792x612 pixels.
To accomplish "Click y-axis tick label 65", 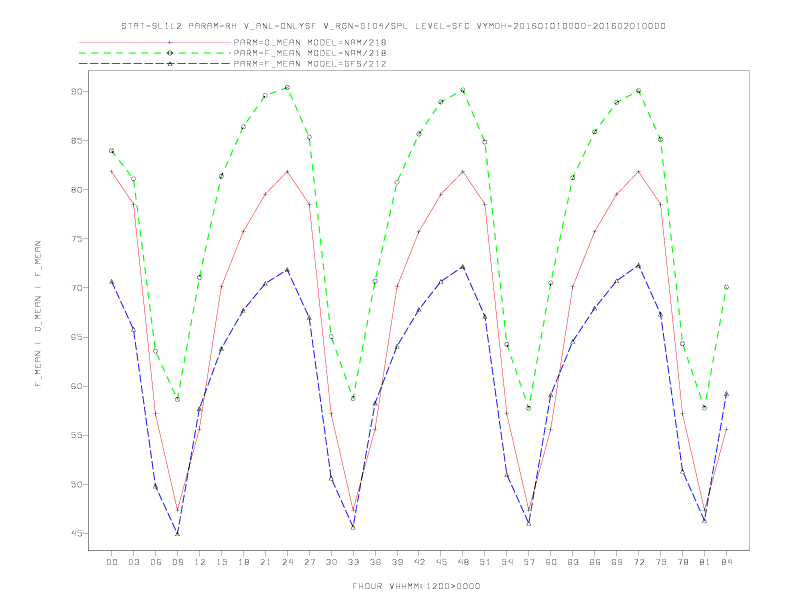I will tap(77, 337).
